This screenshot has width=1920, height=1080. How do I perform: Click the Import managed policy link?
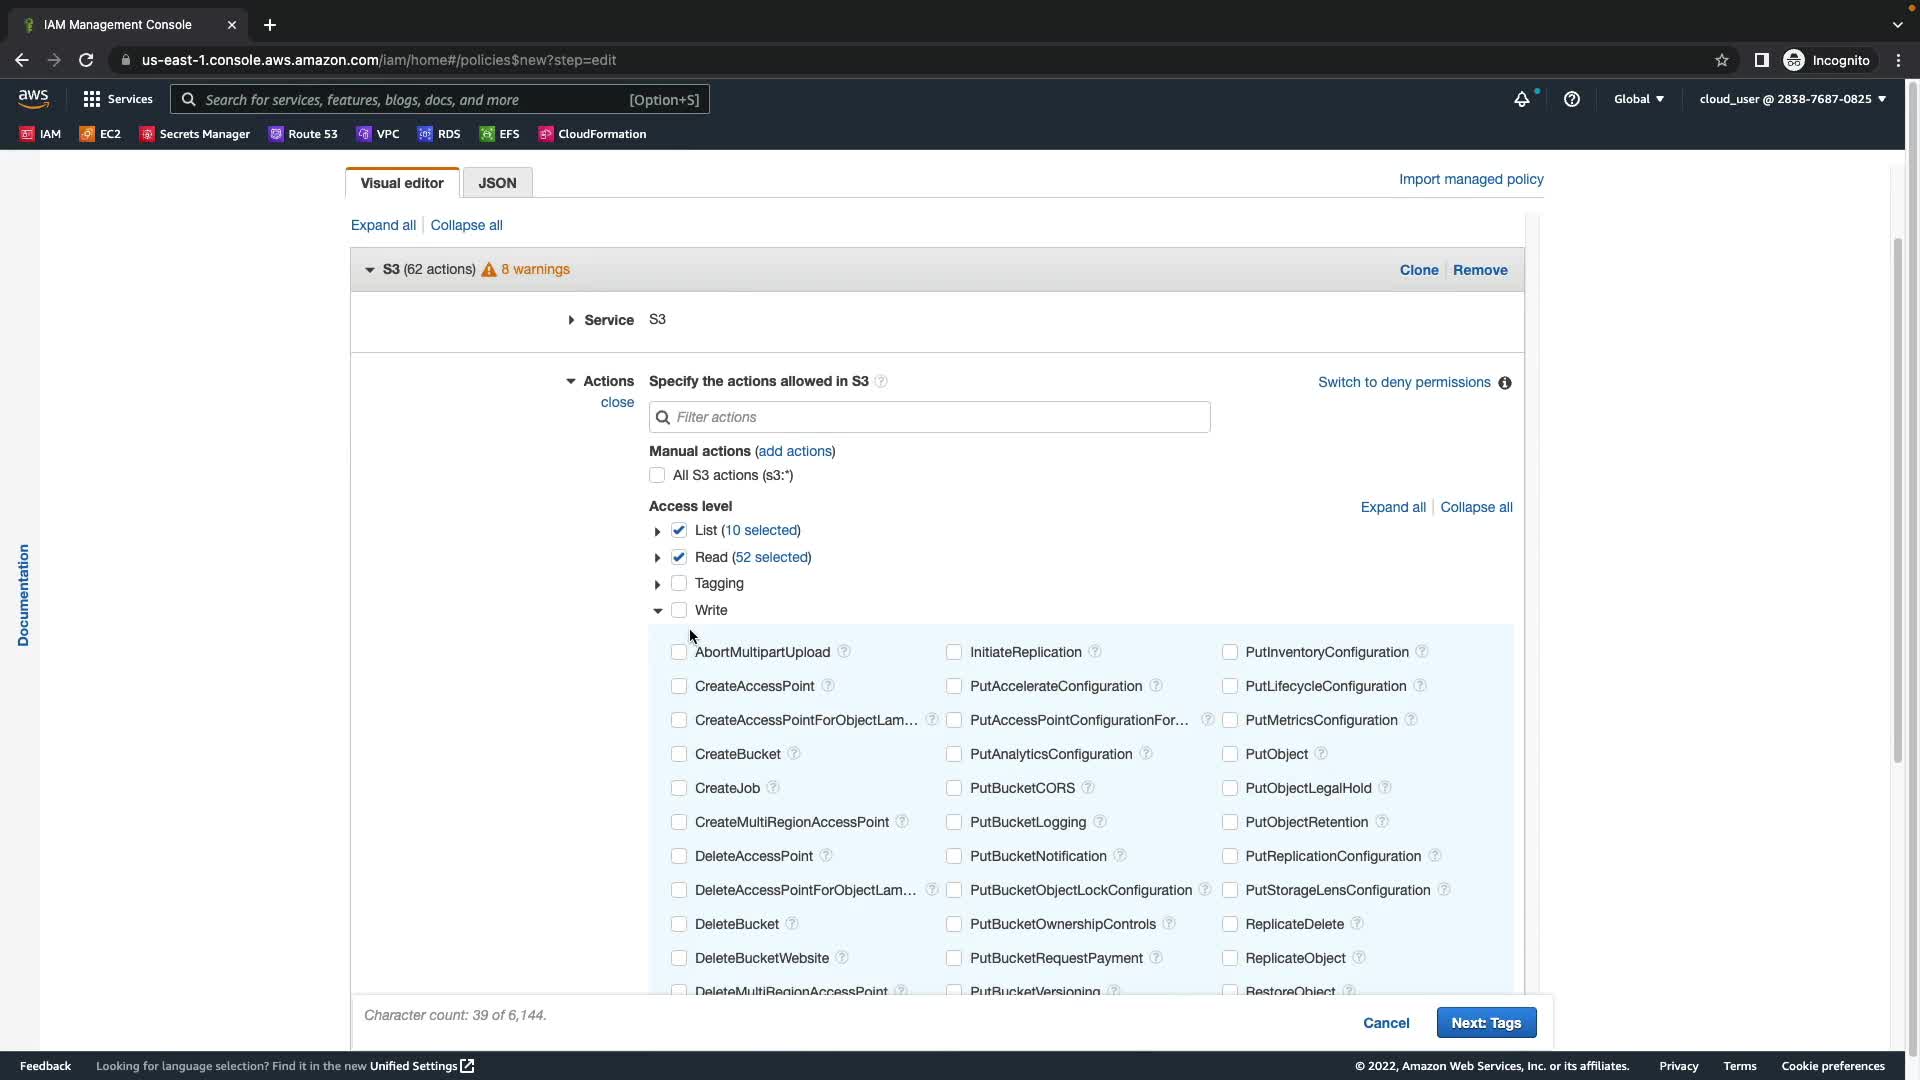click(x=1470, y=179)
